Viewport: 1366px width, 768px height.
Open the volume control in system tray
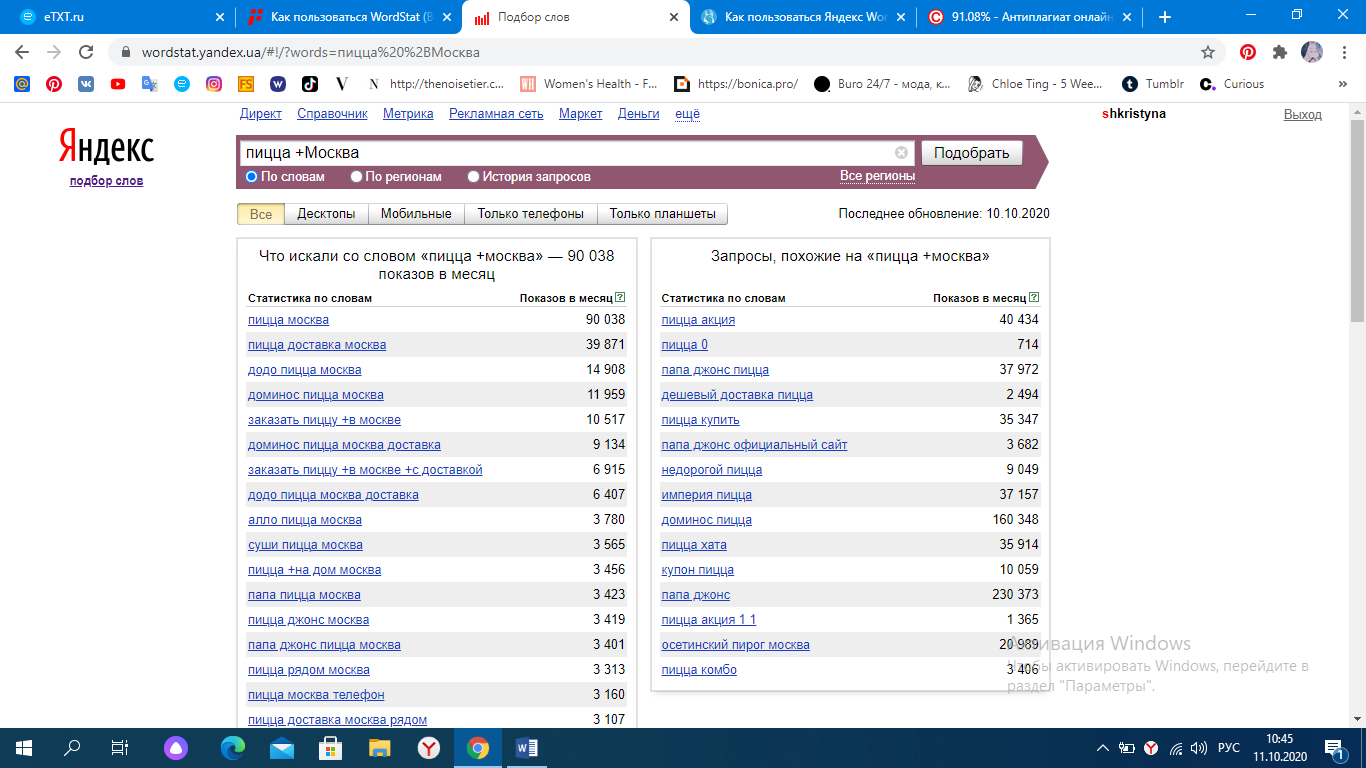[x=1199, y=747]
